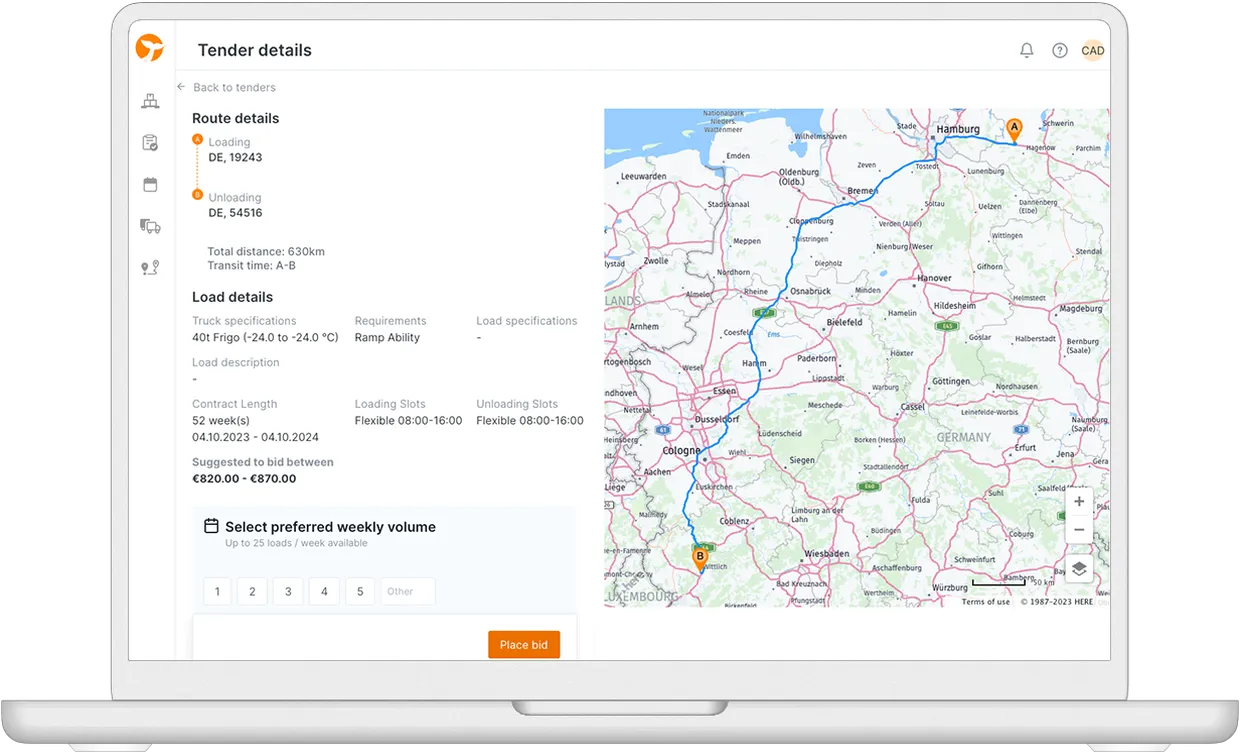This screenshot has width=1240, height=752.
Task: Open the tenders clipboard icon in sidebar
Action: click(x=150, y=143)
